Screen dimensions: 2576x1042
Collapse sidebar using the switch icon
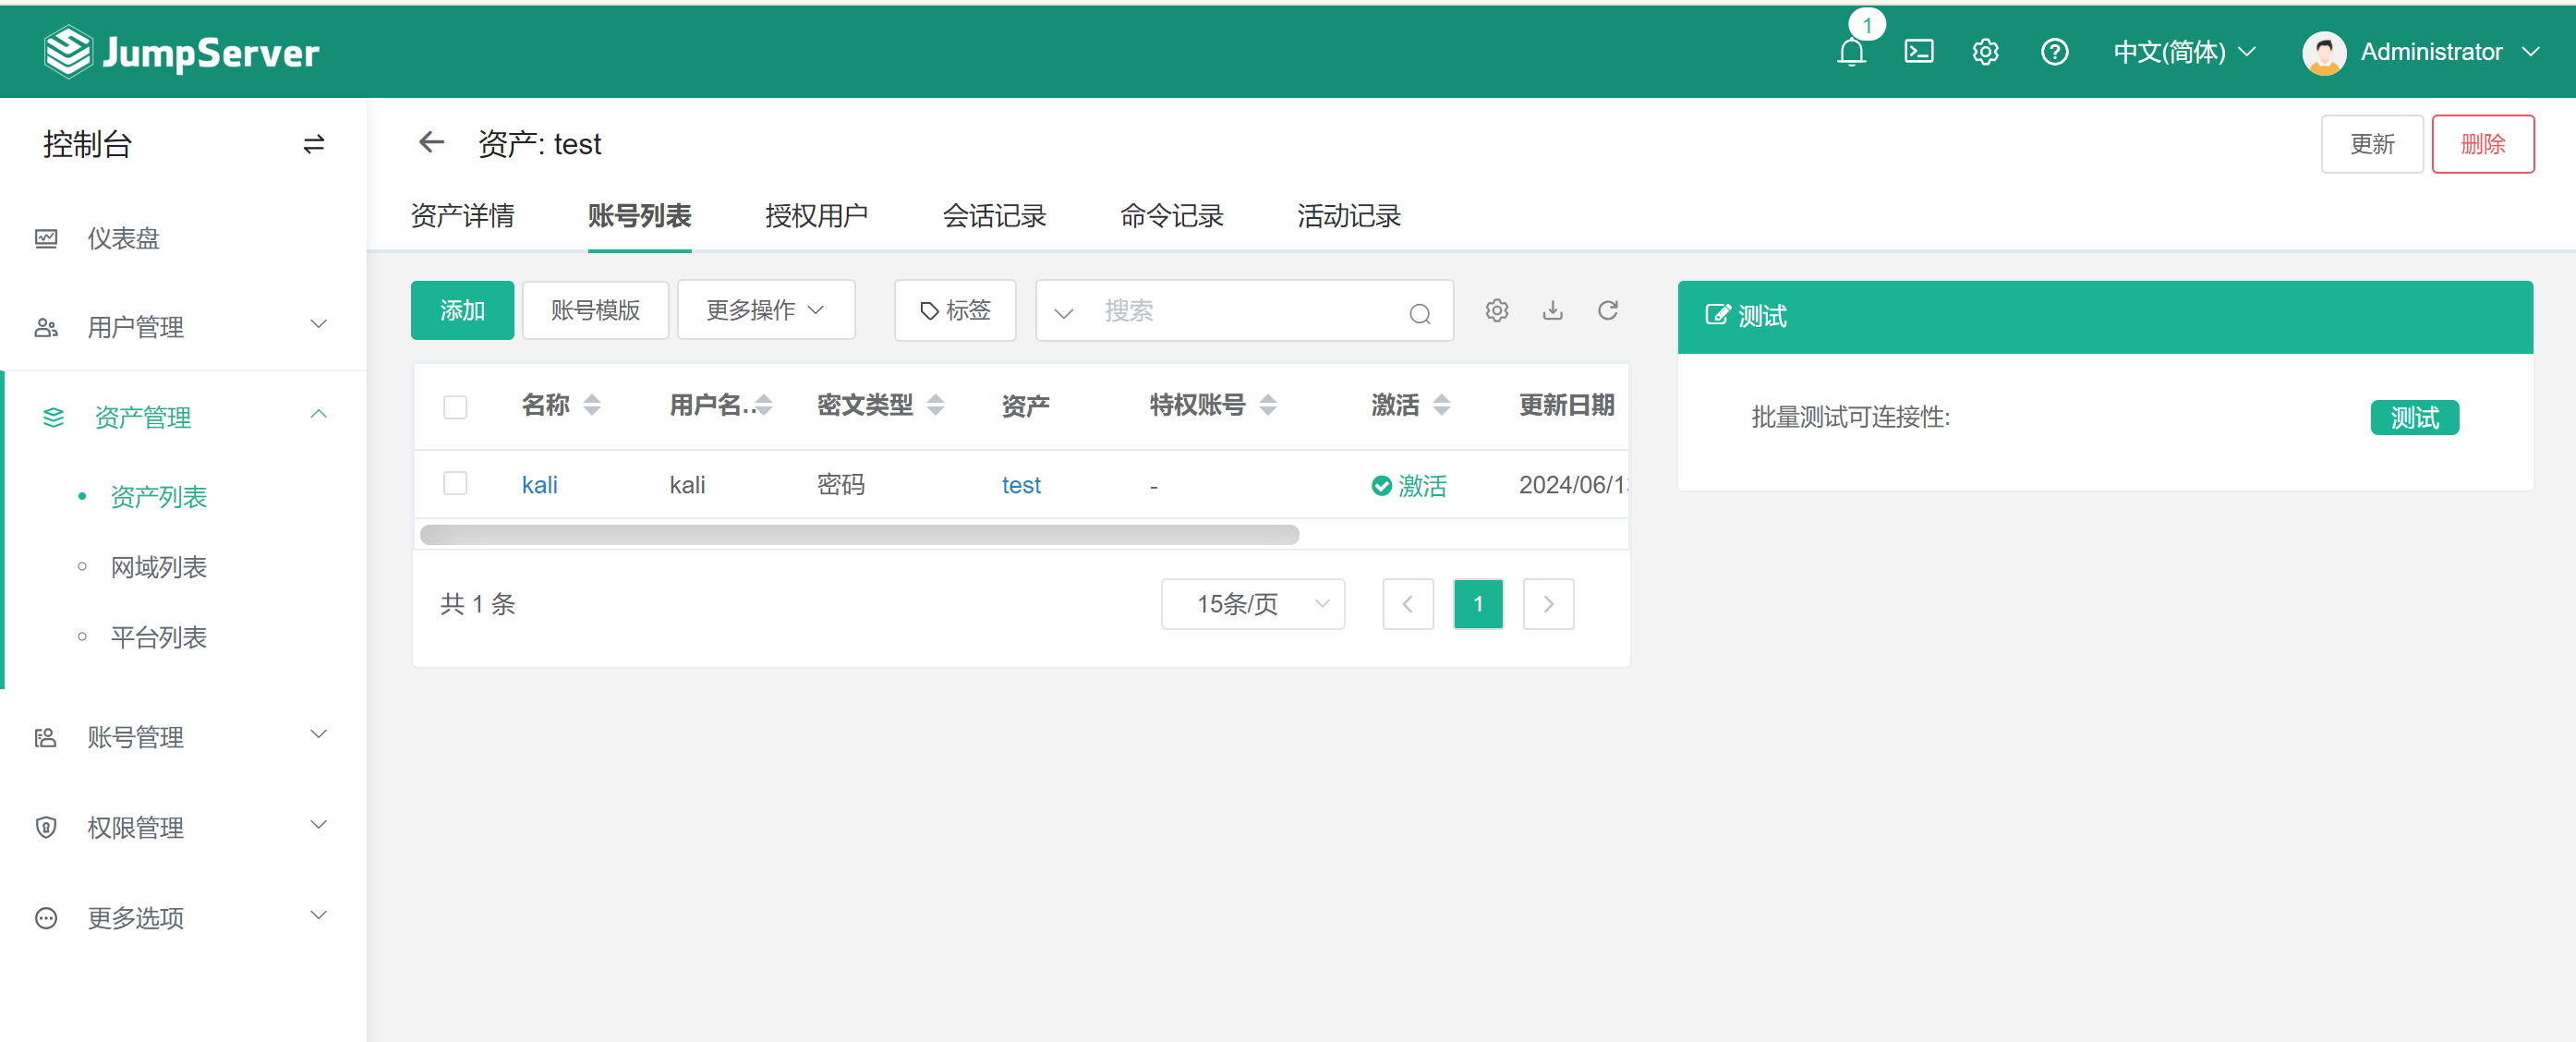313,145
